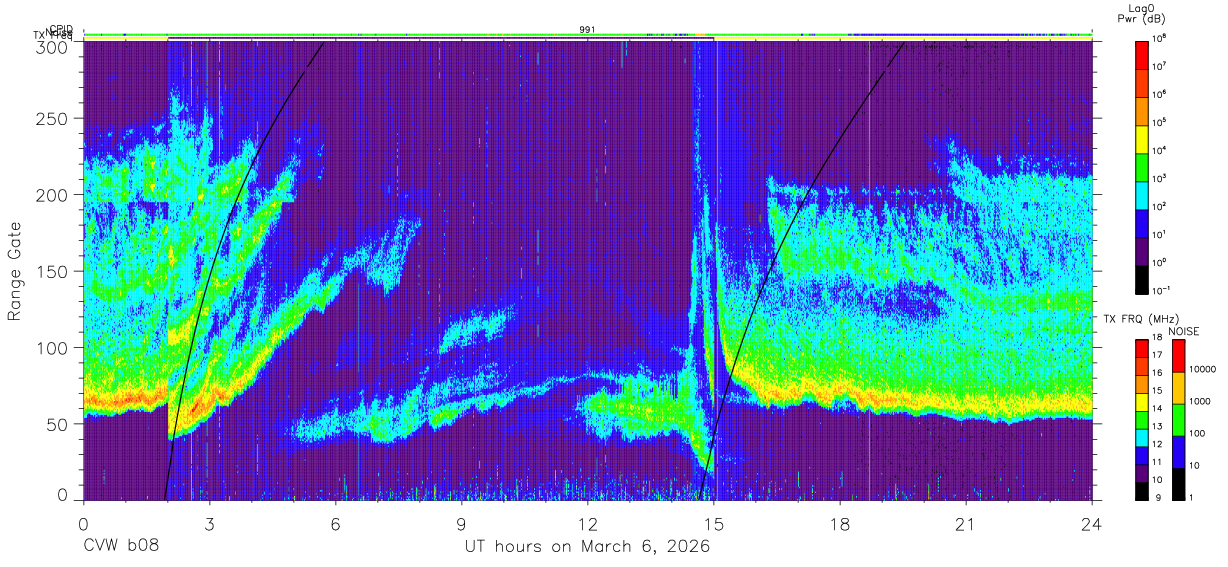Image resolution: width=1228 pixels, height=567 pixels.
Task: Click the 100 label on NOISE colorbar
Action: point(1197,435)
